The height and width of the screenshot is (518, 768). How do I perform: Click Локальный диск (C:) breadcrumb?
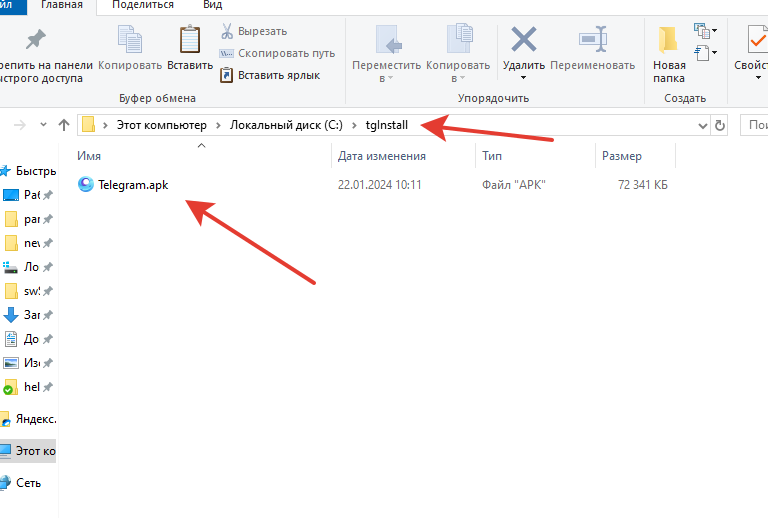click(x=286, y=125)
